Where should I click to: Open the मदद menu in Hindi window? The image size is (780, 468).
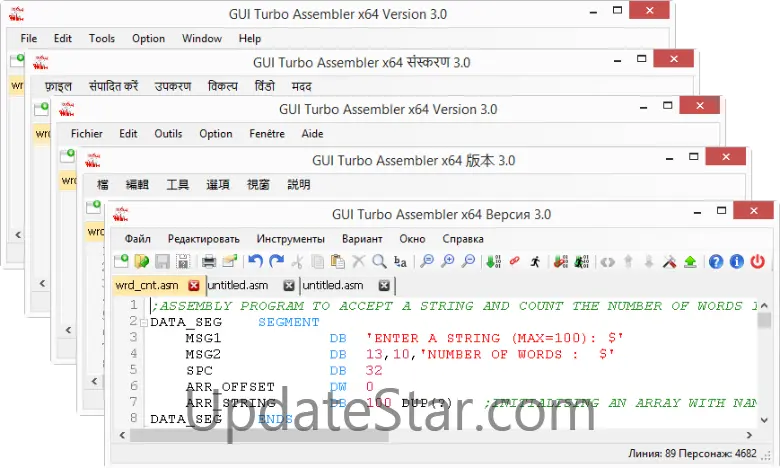click(x=301, y=87)
